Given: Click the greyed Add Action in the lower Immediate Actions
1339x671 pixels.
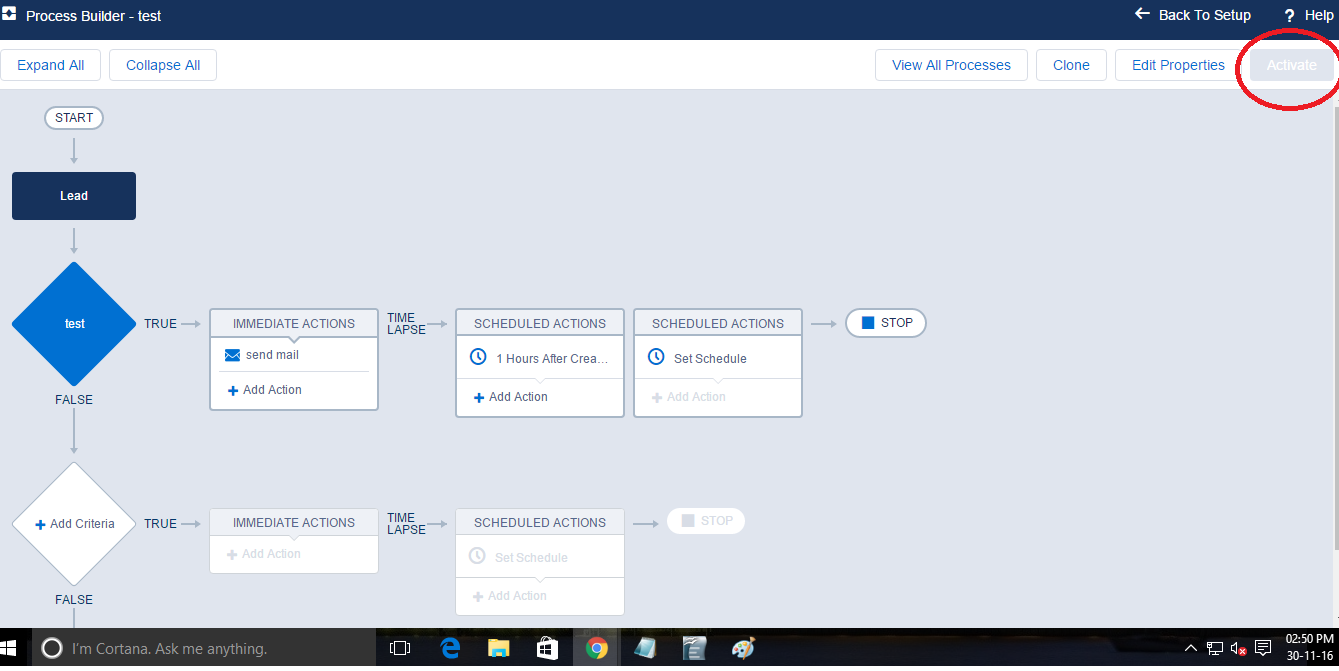Looking at the screenshot, I should (x=263, y=554).
